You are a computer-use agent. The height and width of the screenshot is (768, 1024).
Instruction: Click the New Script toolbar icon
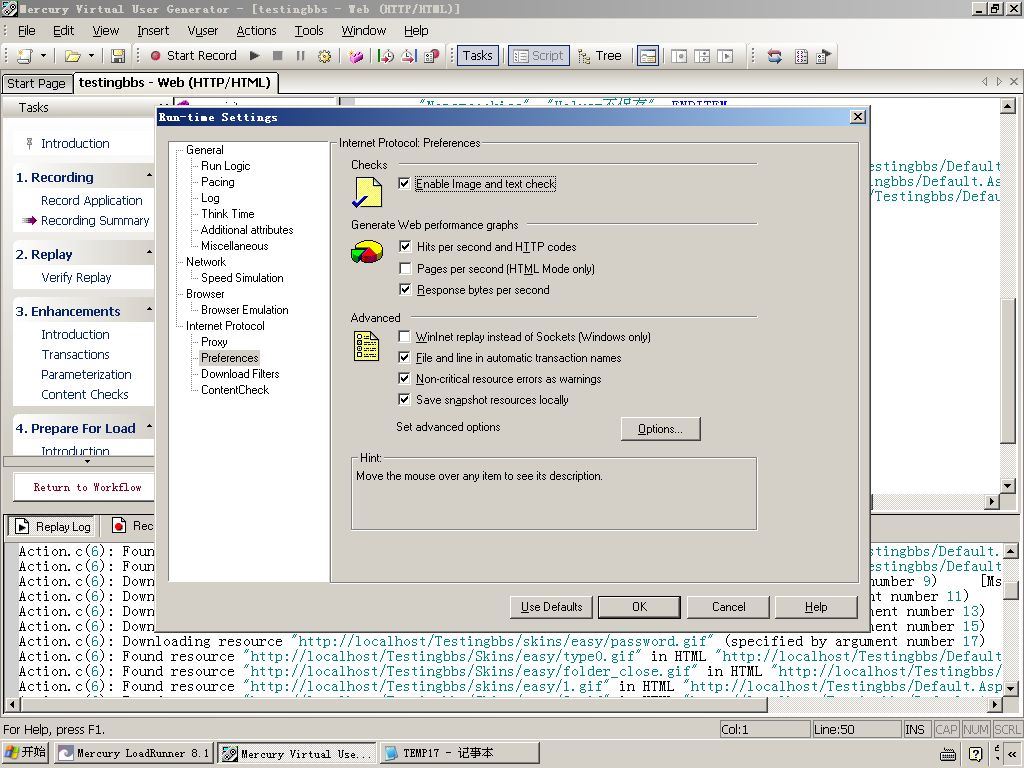pyautogui.click(x=24, y=56)
